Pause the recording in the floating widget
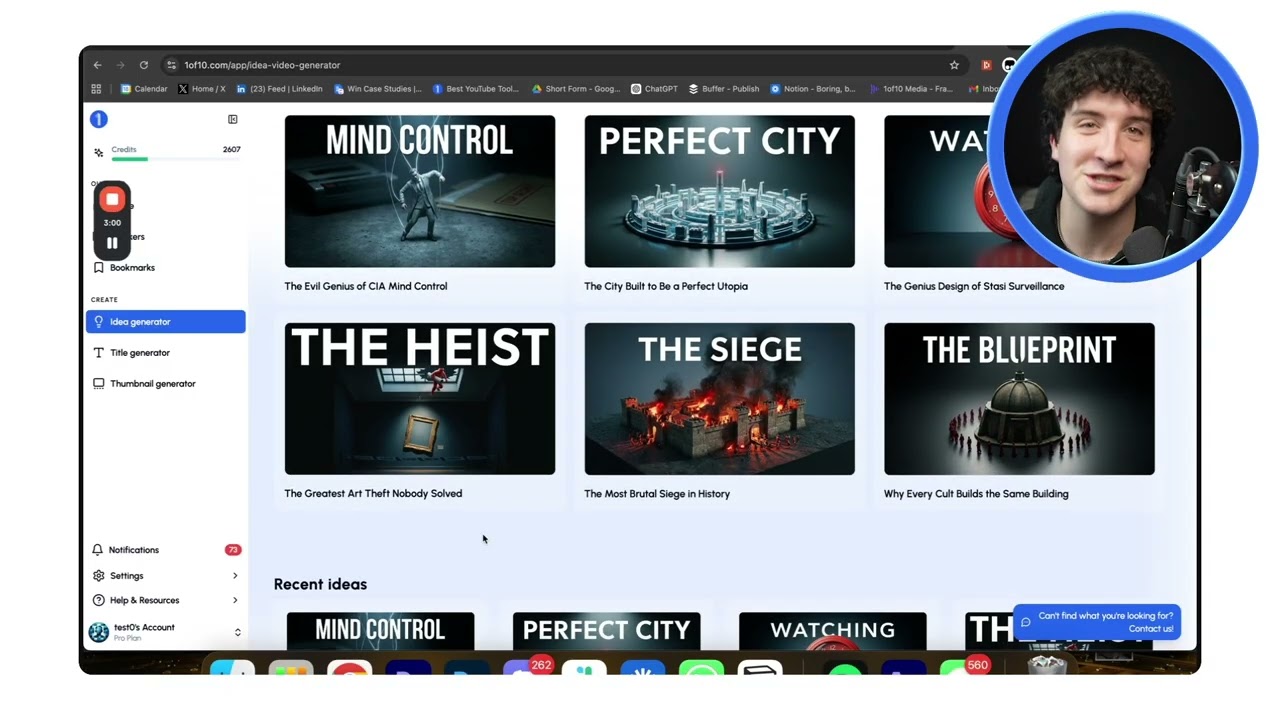Screen dimensions: 1280x720 click(112, 243)
